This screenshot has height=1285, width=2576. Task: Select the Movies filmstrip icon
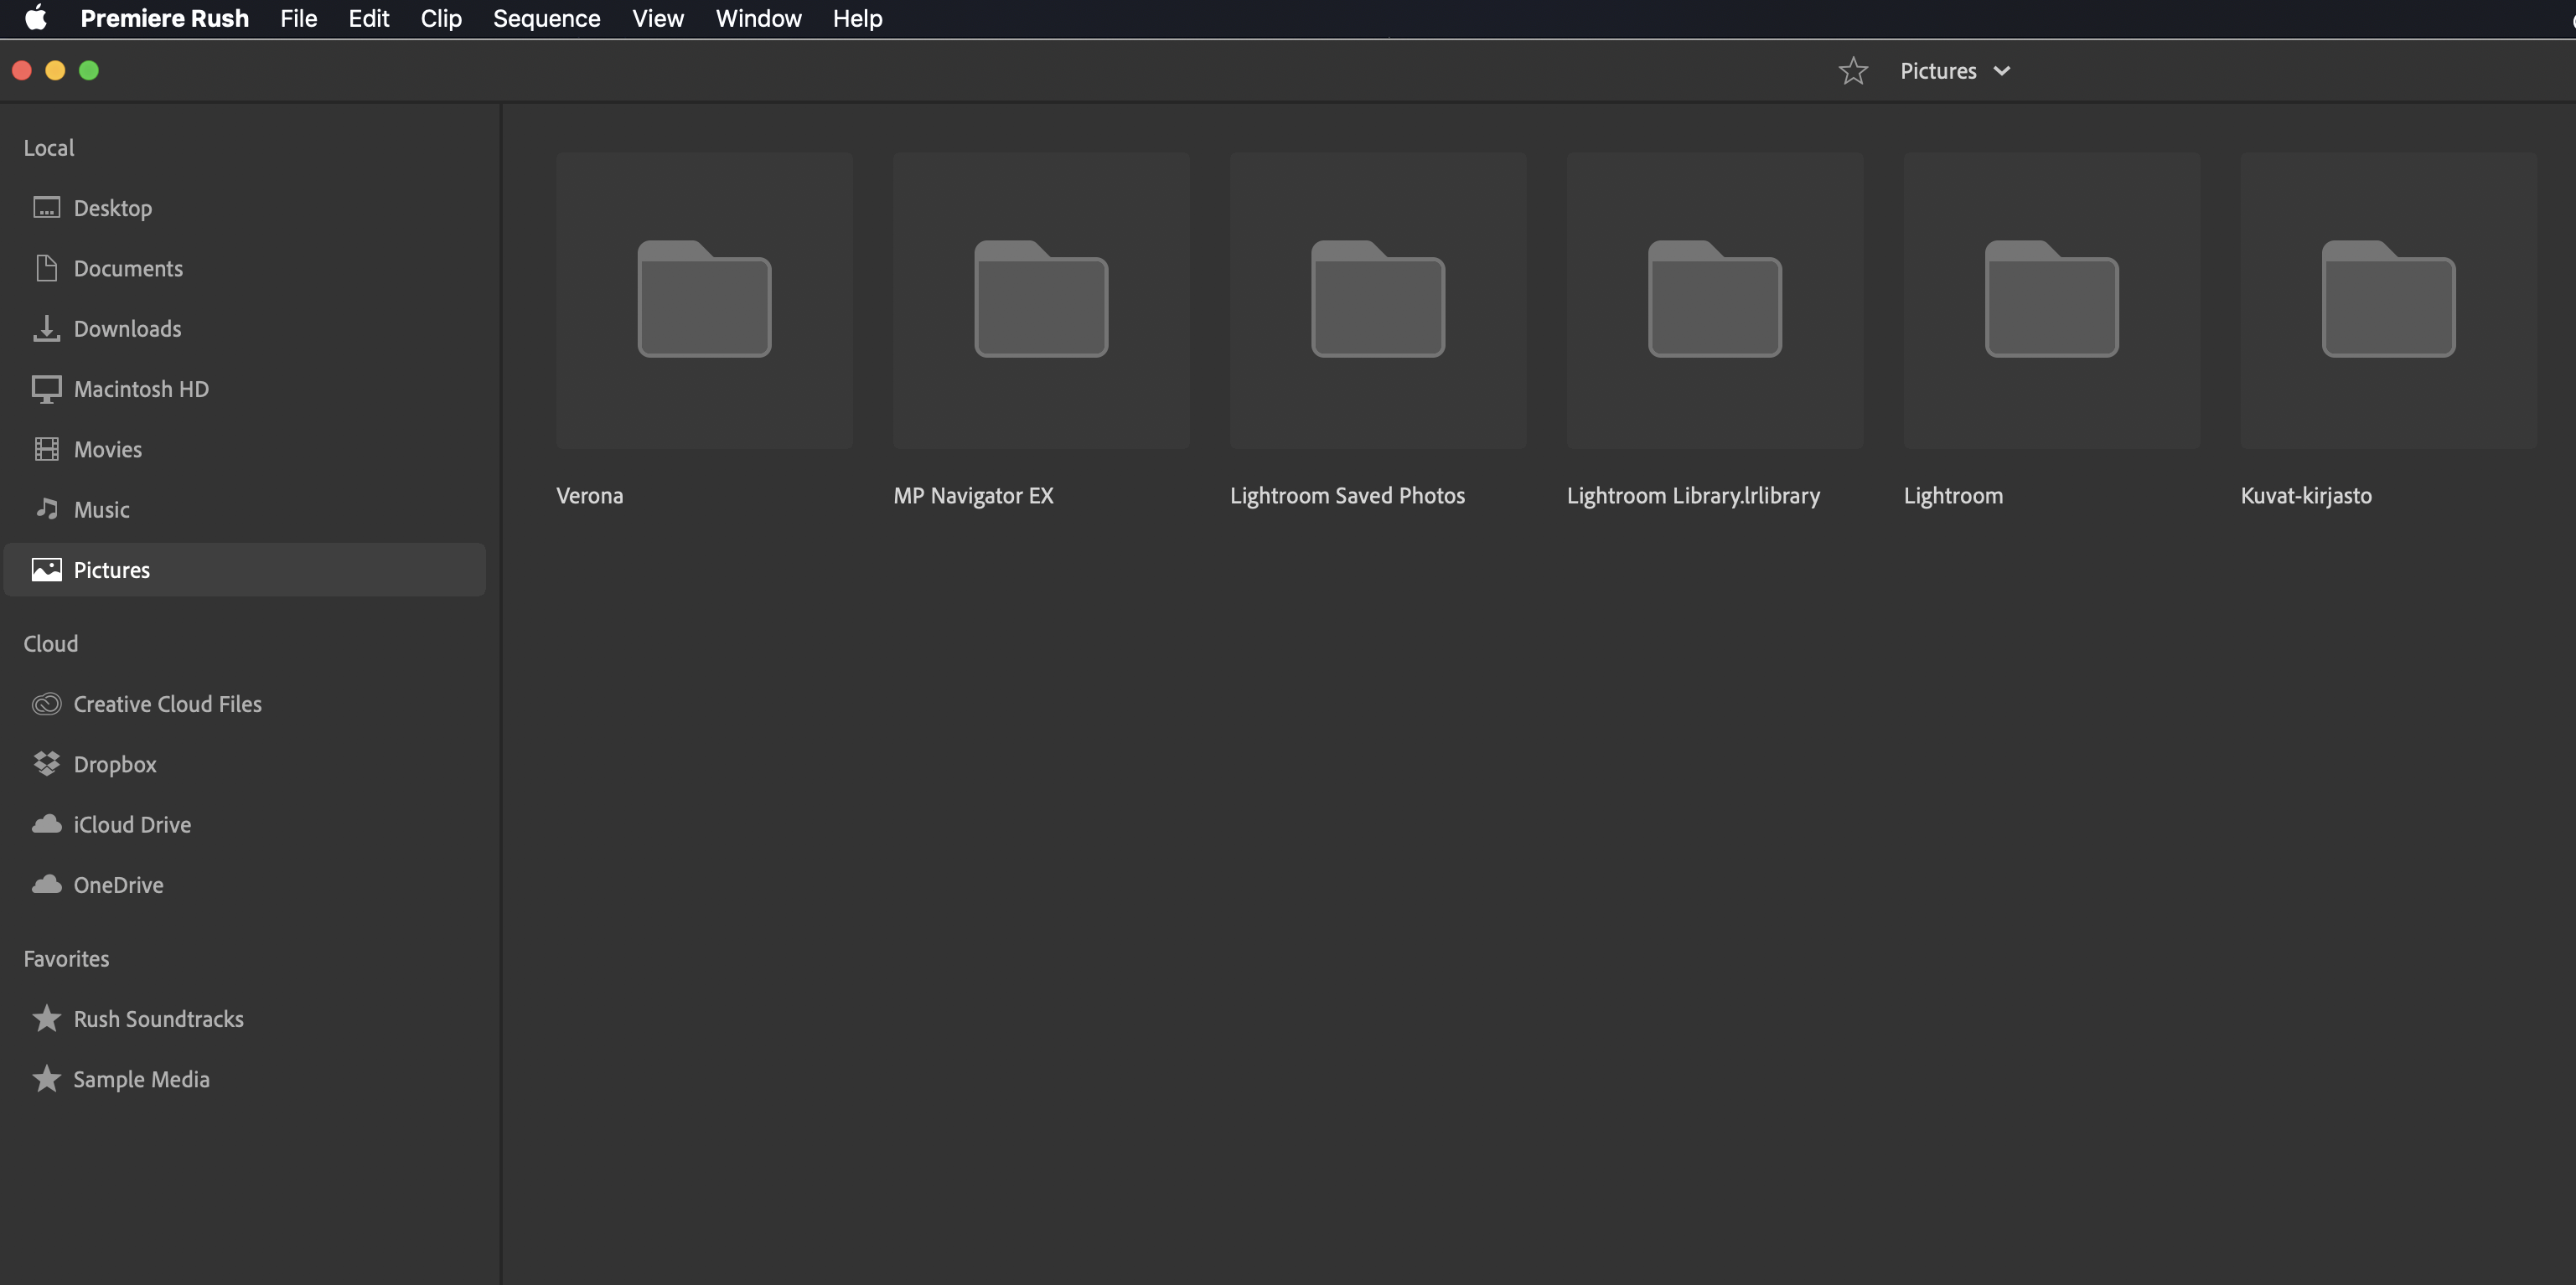[x=46, y=449]
